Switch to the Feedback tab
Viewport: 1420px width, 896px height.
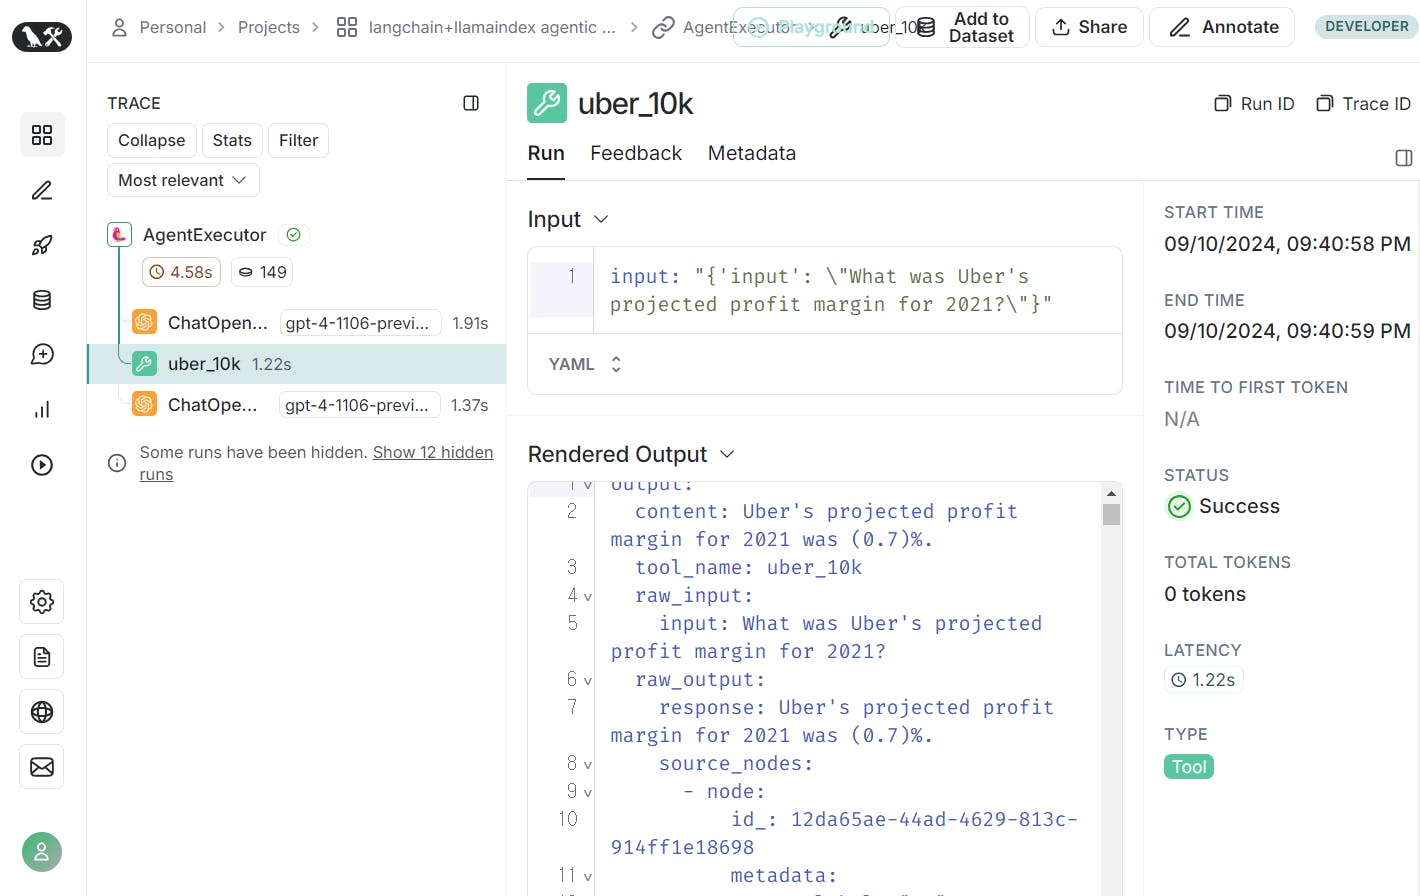tap(636, 153)
